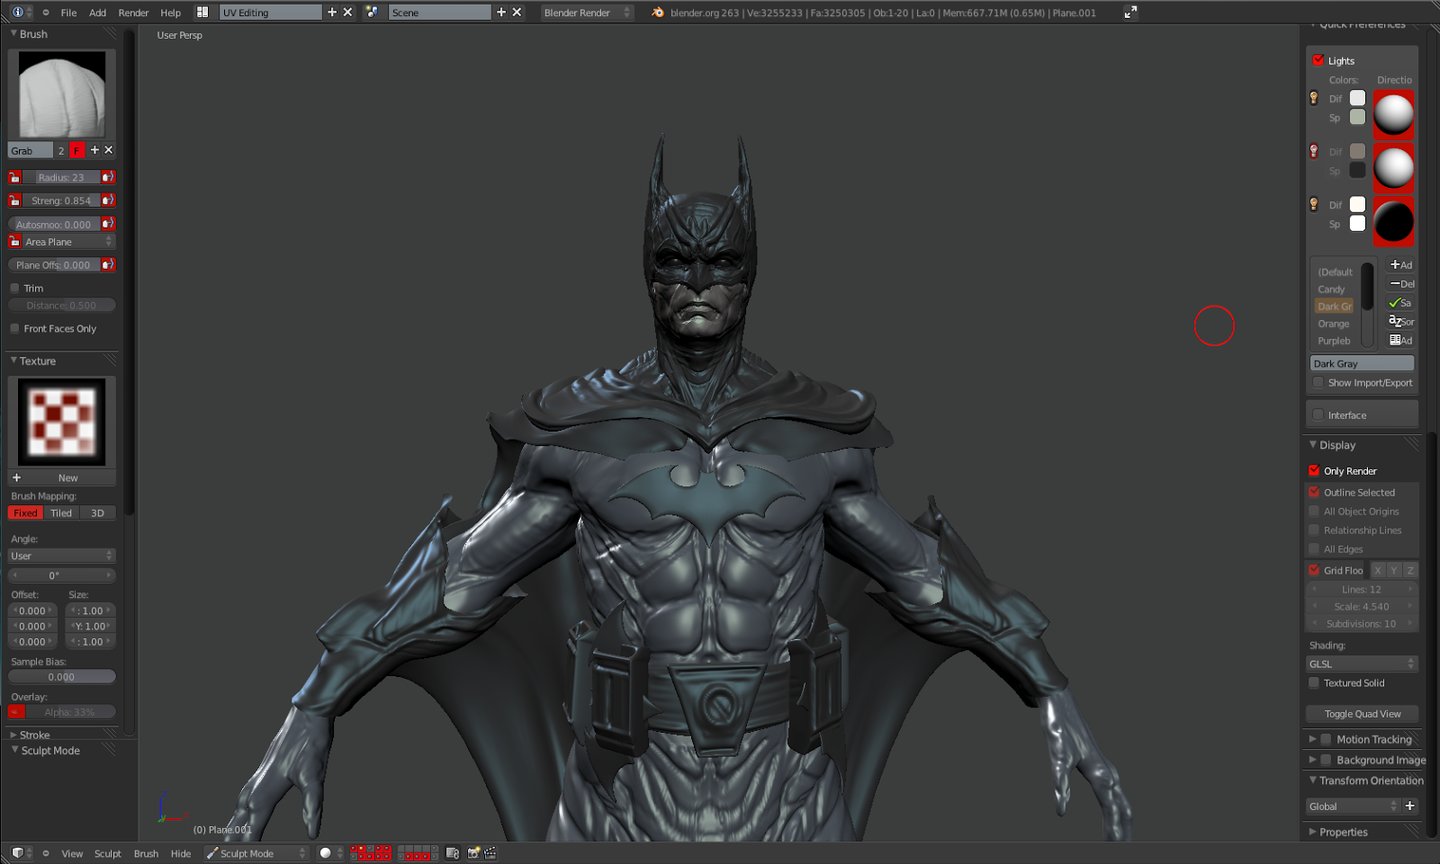The image size is (1440, 864).
Task: Collapse the Display panel
Action: tap(1313, 445)
